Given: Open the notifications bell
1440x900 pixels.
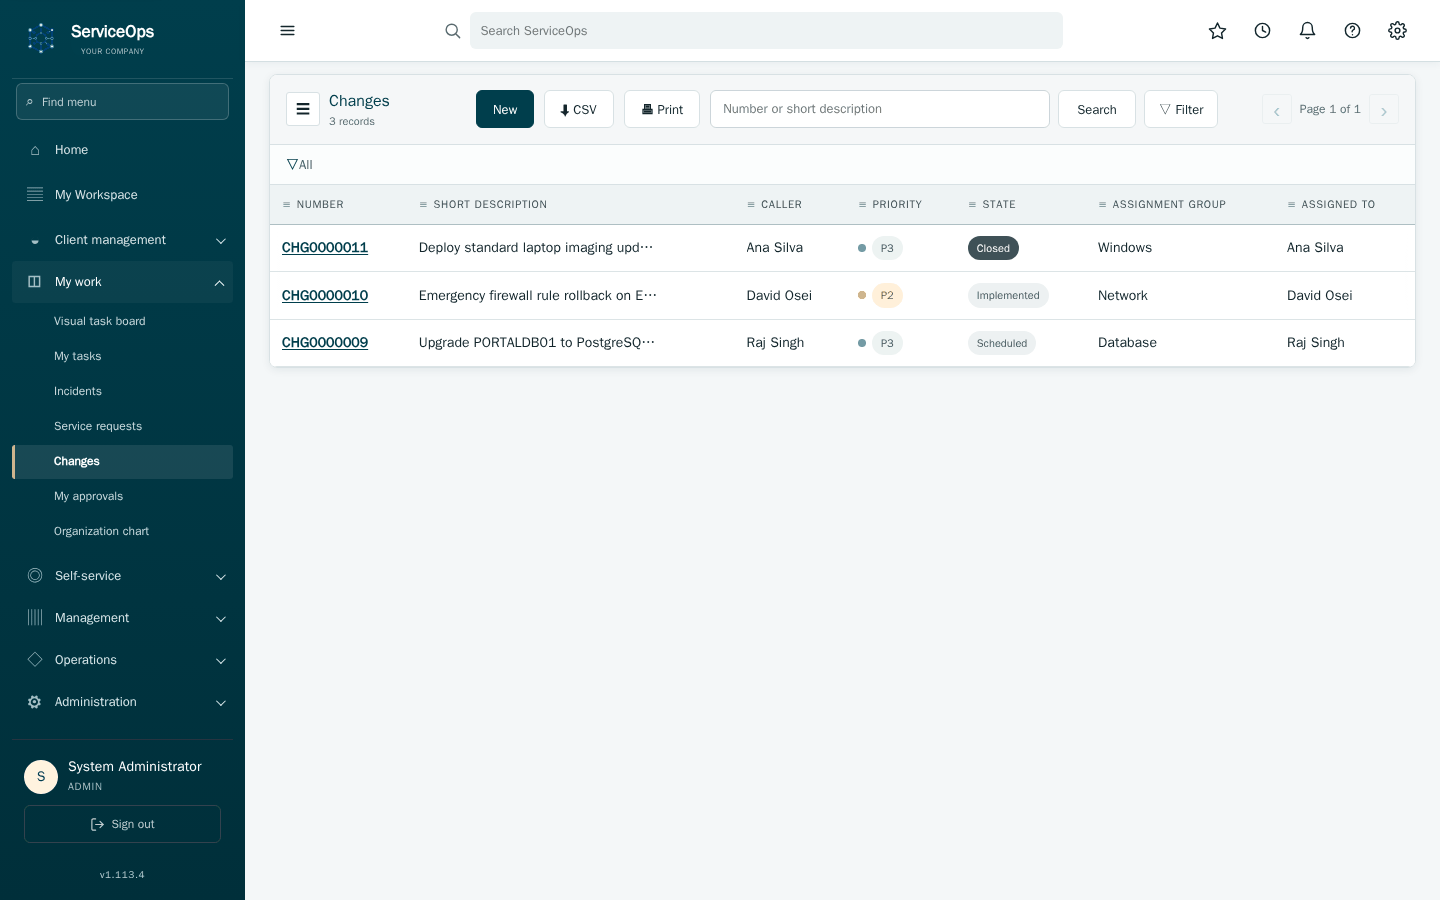Looking at the screenshot, I should tap(1307, 31).
